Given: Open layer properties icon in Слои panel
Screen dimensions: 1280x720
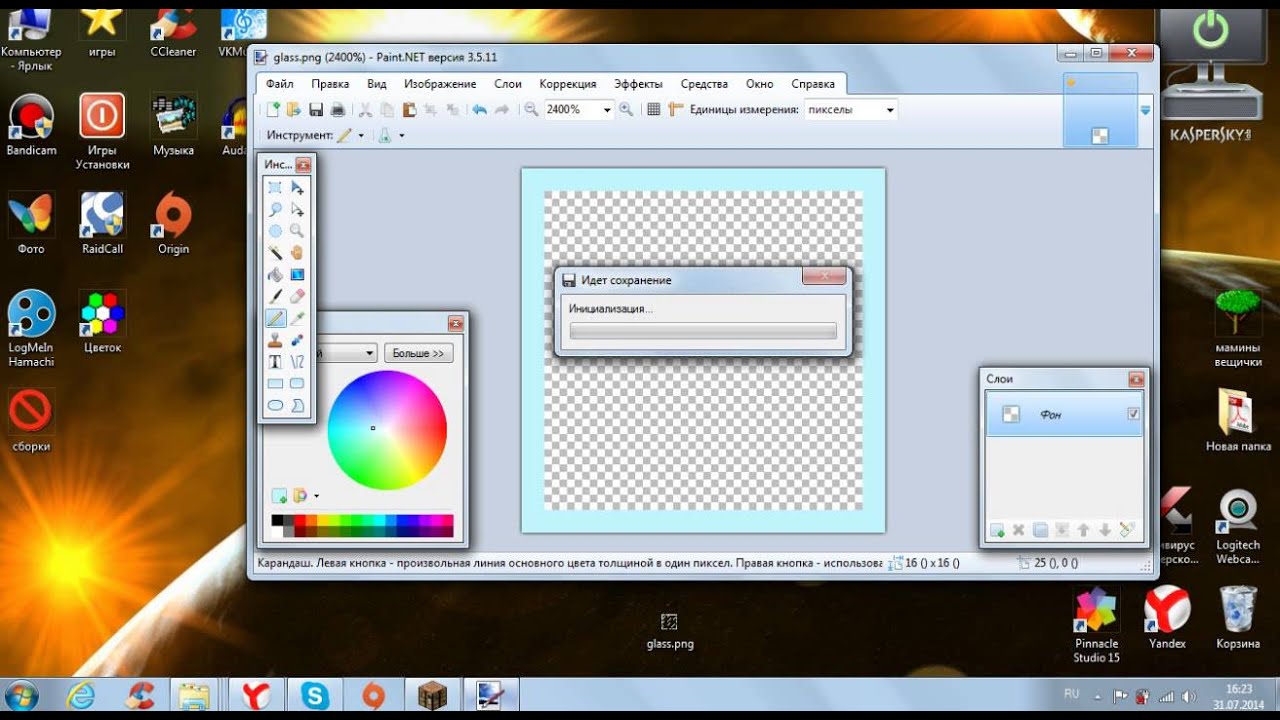Looking at the screenshot, I should coord(1128,530).
